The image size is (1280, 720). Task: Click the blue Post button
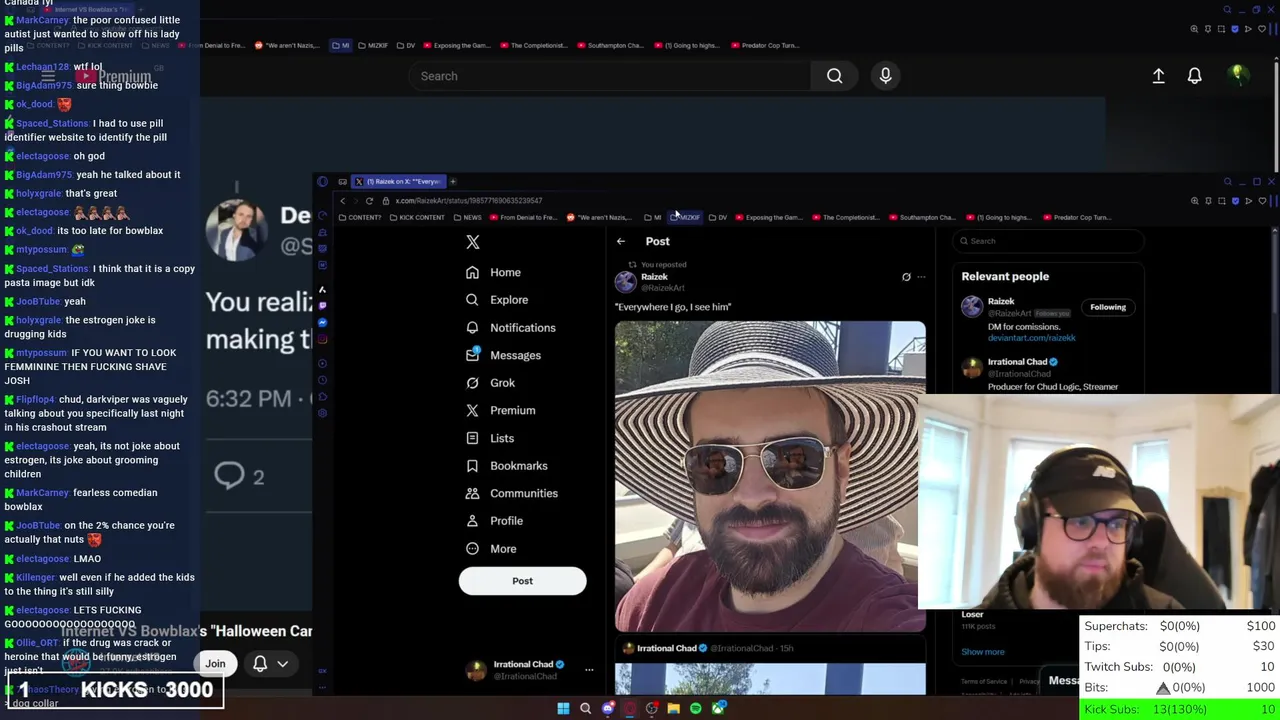(522, 581)
